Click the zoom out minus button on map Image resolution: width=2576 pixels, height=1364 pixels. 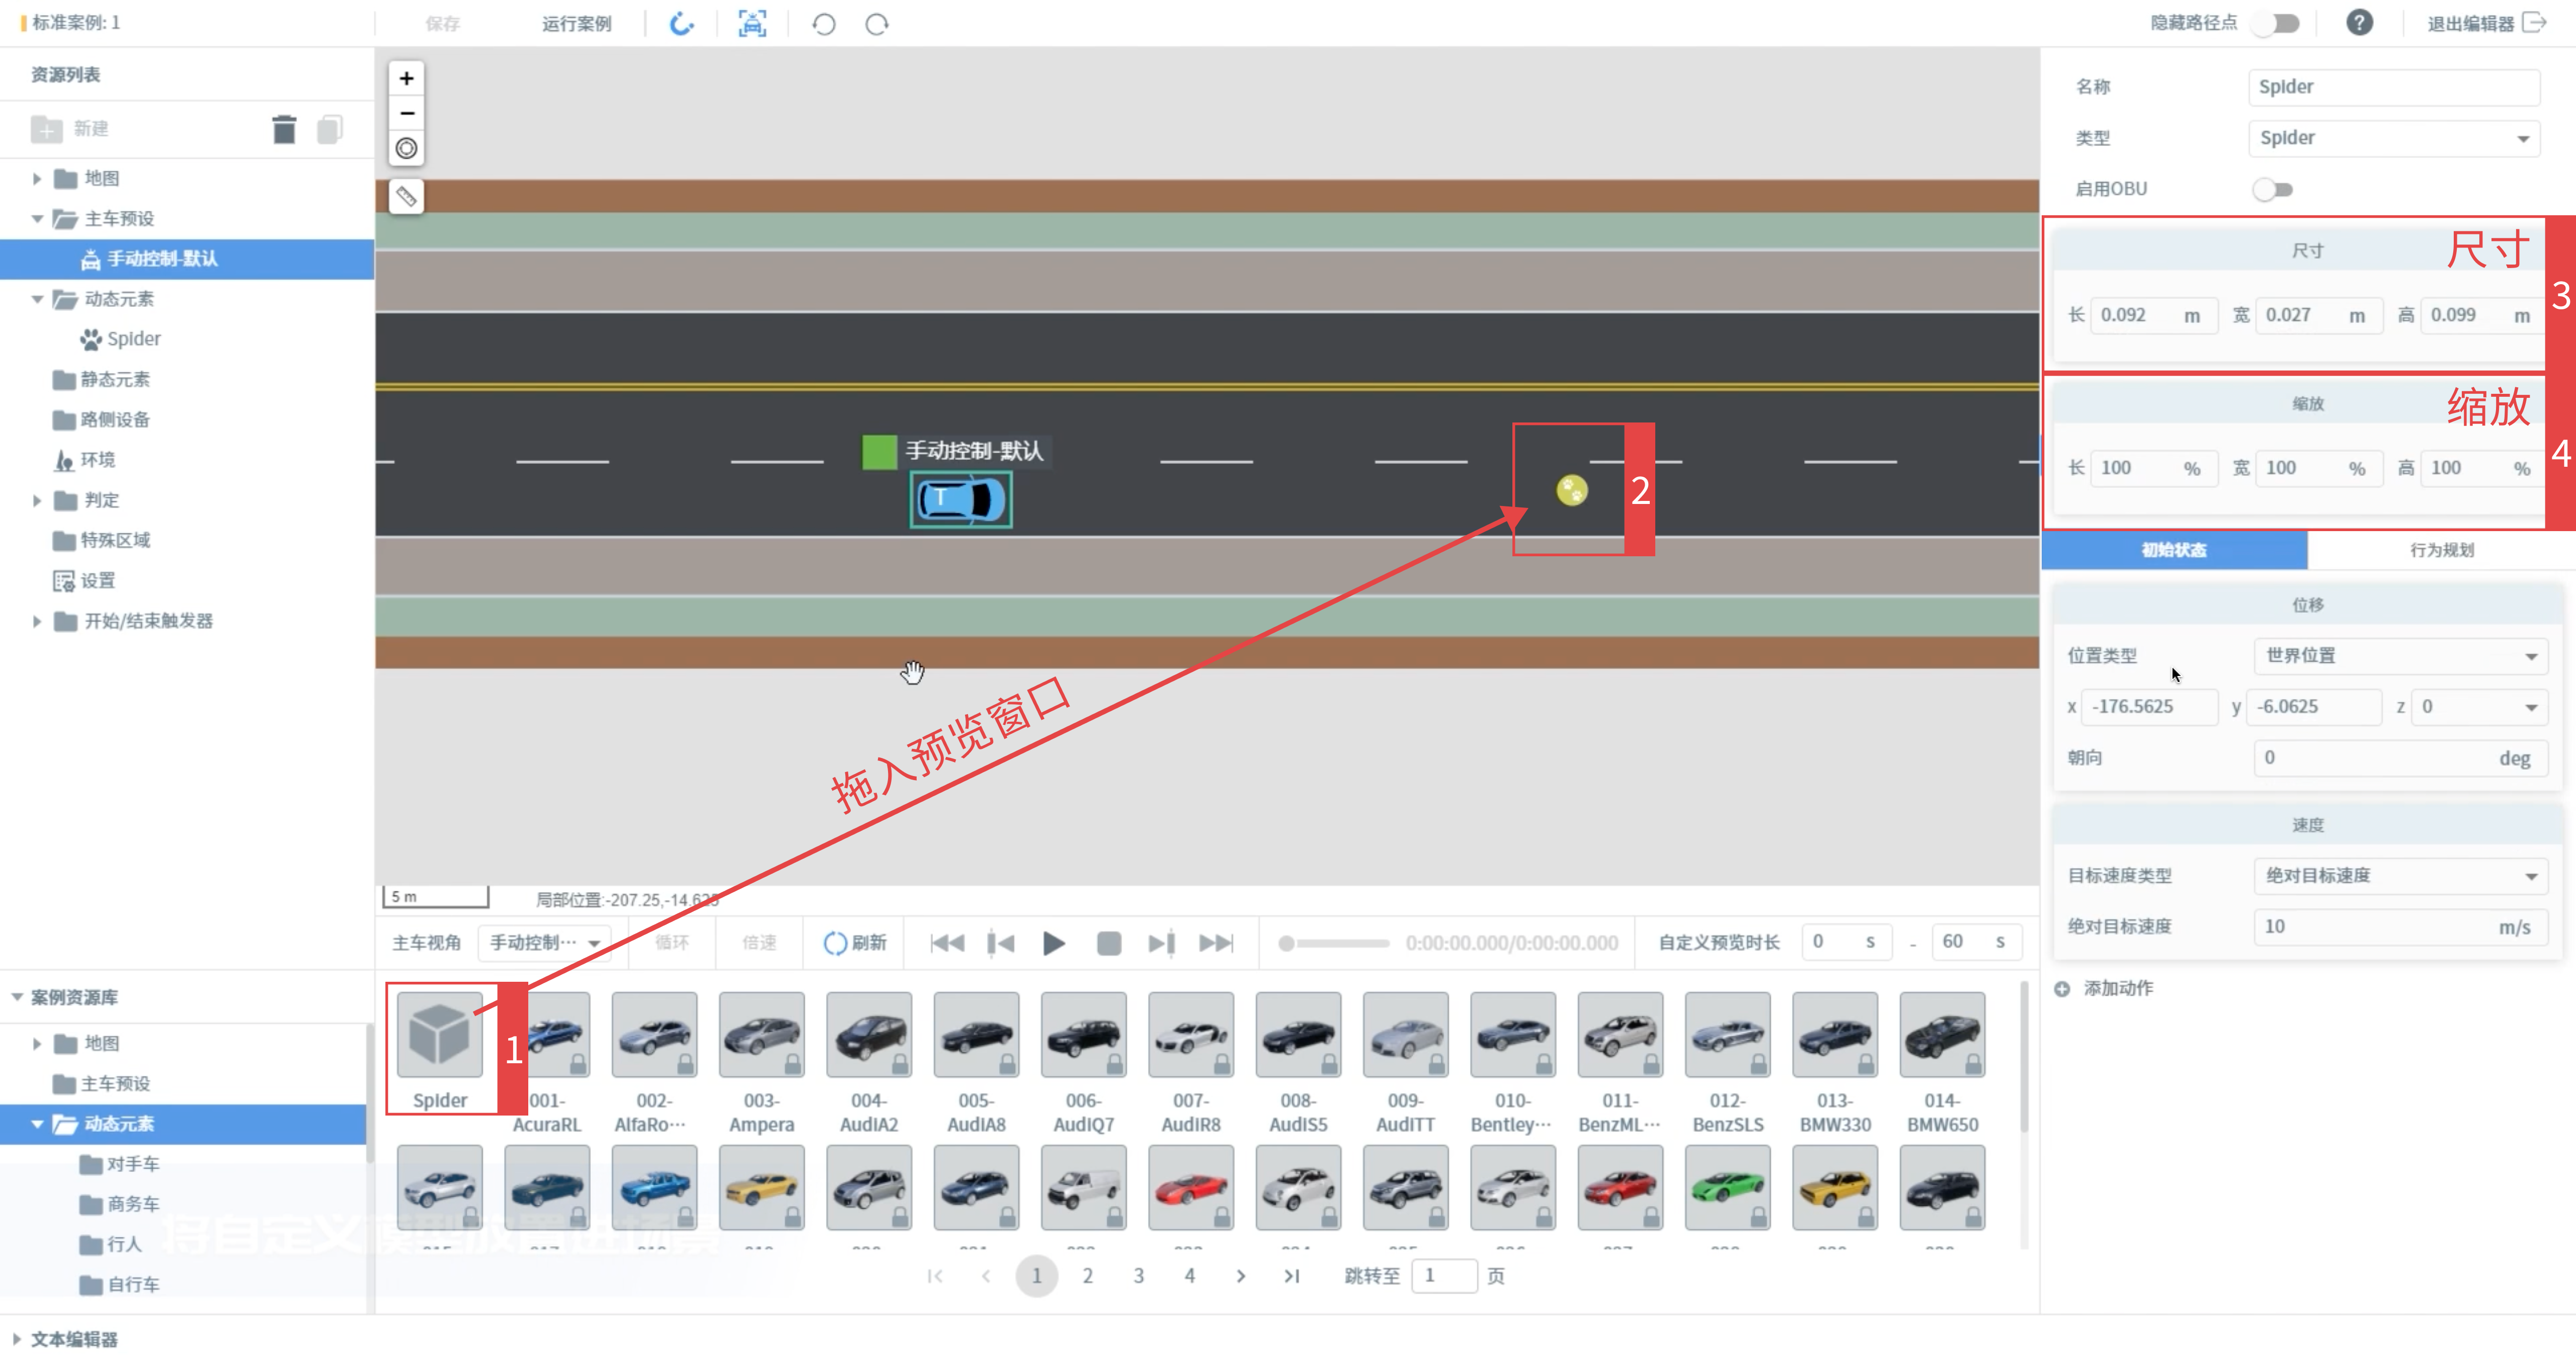(406, 113)
